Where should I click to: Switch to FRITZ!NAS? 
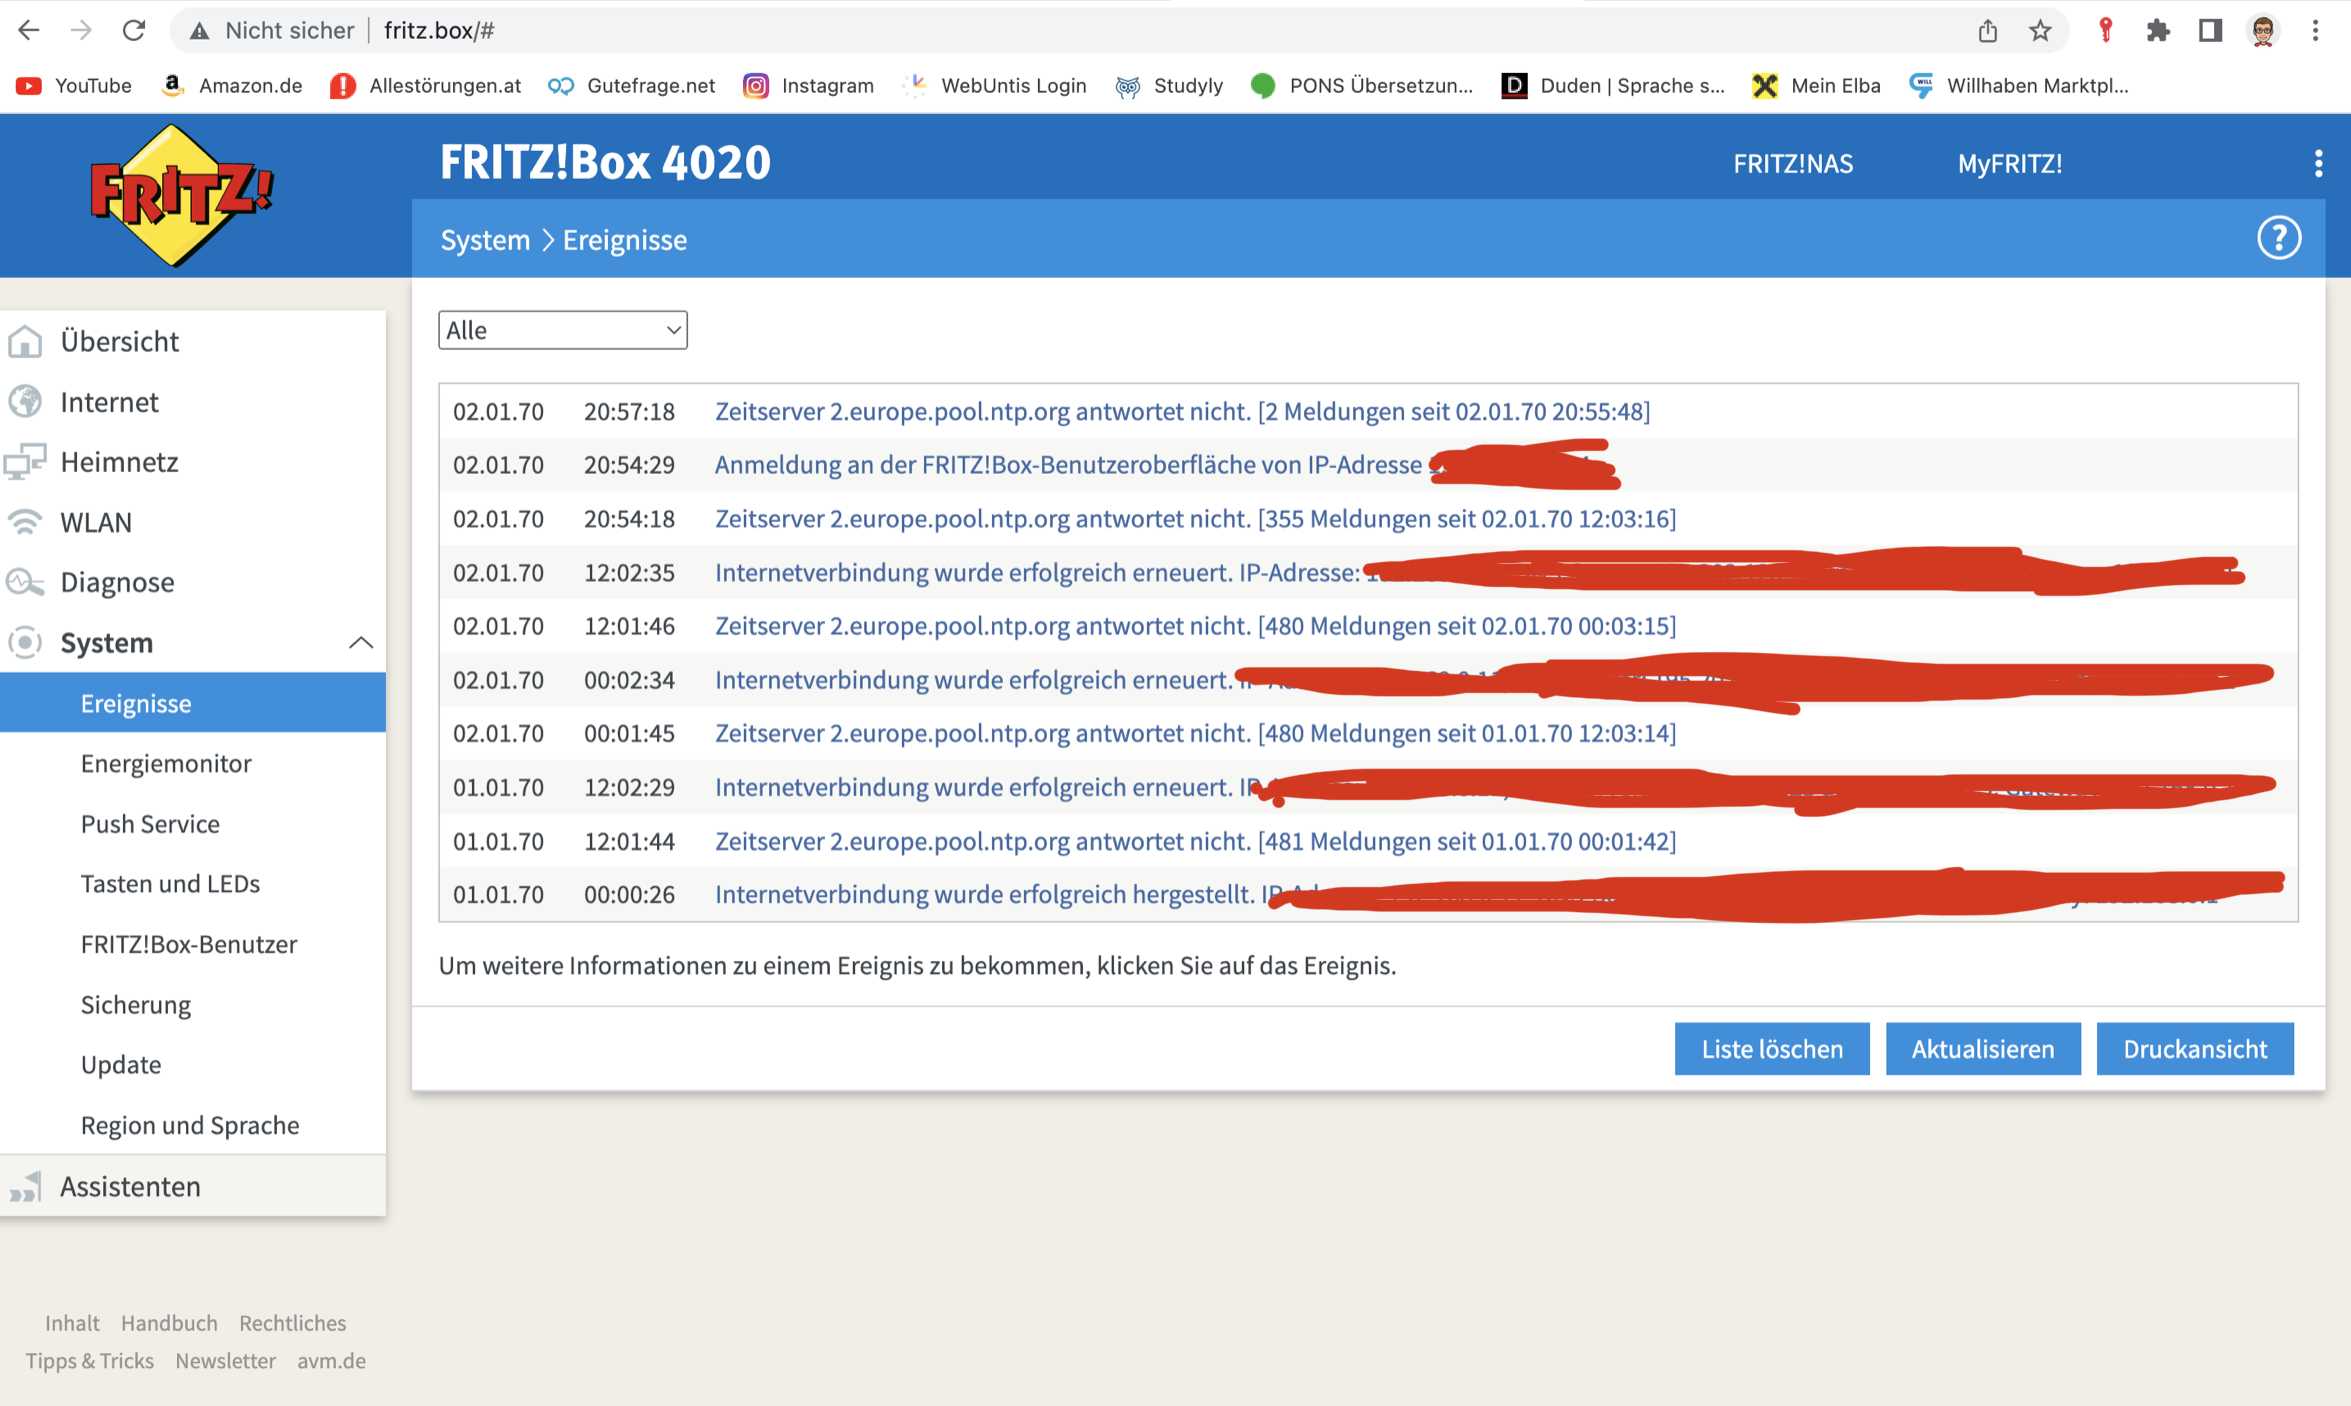(1791, 163)
